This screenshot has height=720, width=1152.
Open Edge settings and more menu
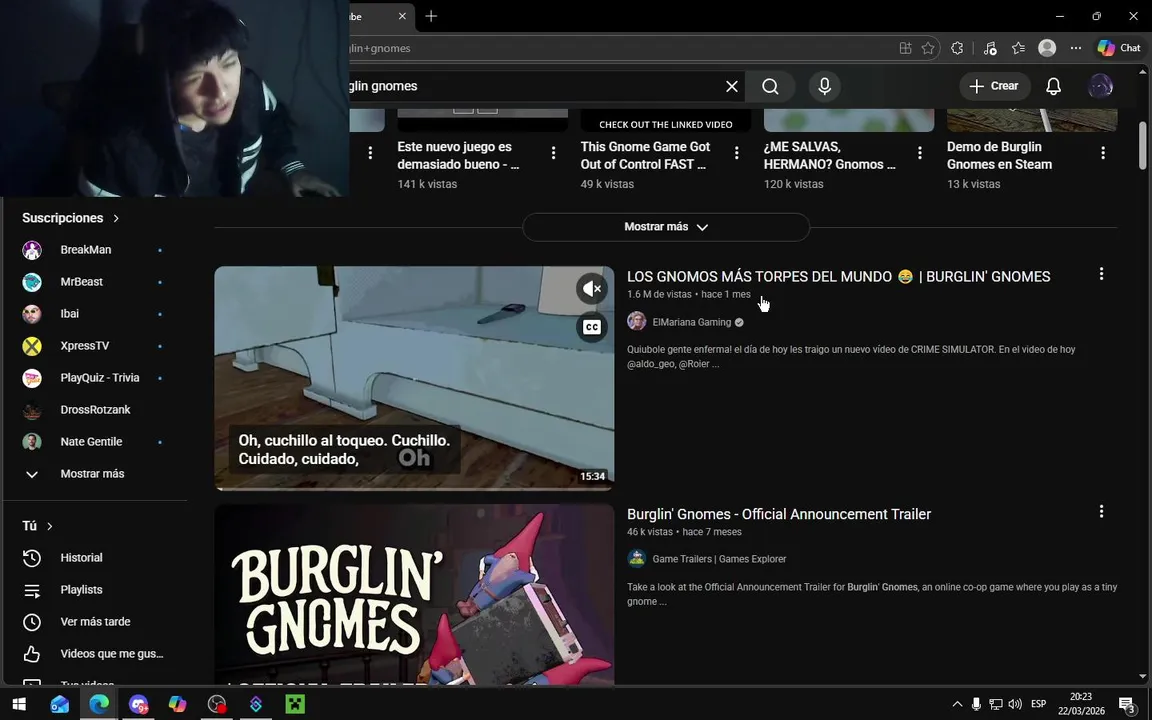click(1076, 48)
